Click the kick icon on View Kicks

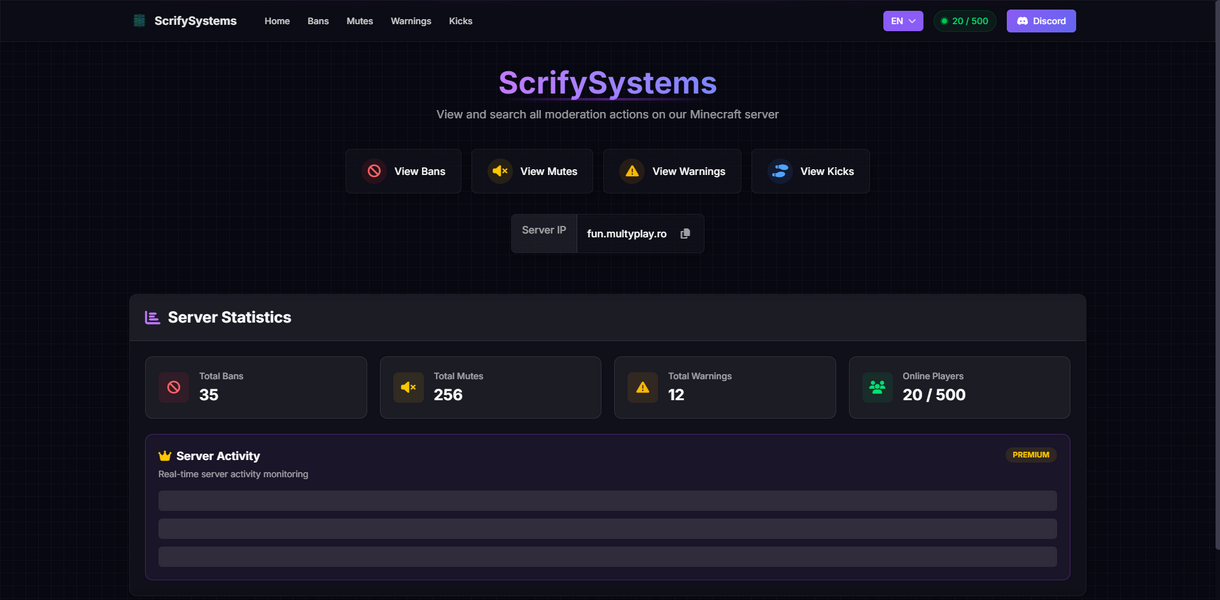pyautogui.click(x=780, y=171)
